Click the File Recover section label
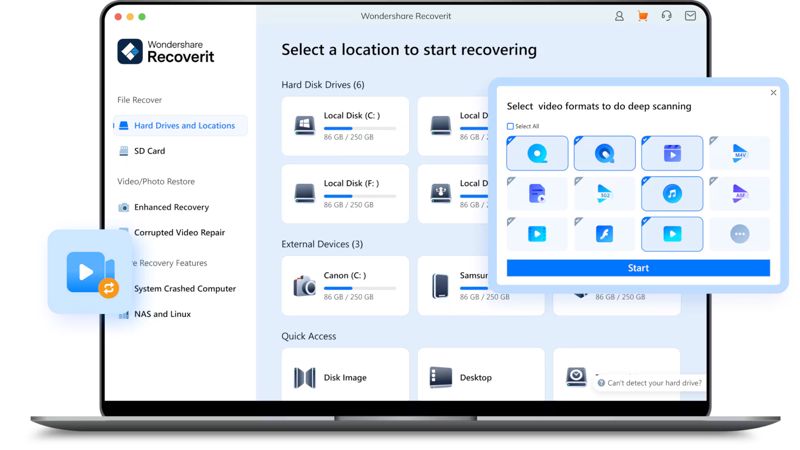Screen dimensions: 800x450 tap(139, 100)
